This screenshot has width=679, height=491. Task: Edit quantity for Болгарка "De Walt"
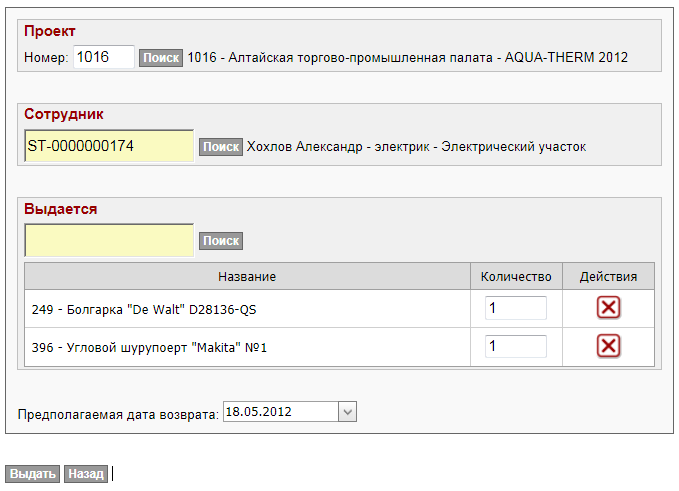(x=516, y=308)
